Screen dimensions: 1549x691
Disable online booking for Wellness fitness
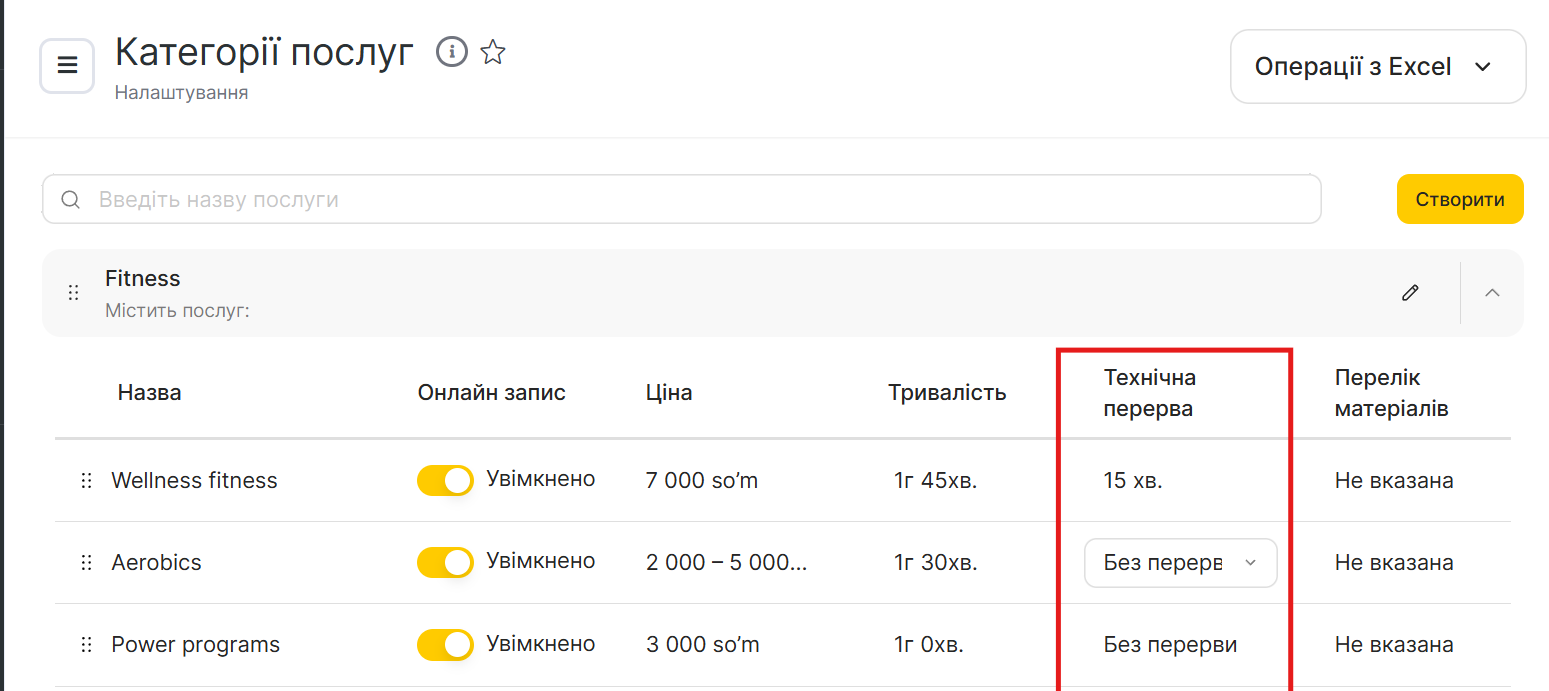[445, 480]
